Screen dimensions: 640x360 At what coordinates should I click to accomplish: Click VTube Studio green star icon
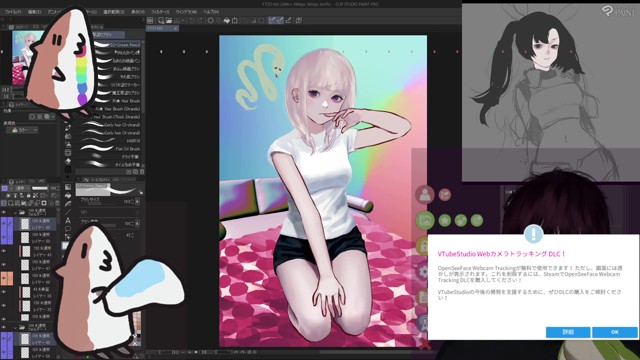pos(445,220)
